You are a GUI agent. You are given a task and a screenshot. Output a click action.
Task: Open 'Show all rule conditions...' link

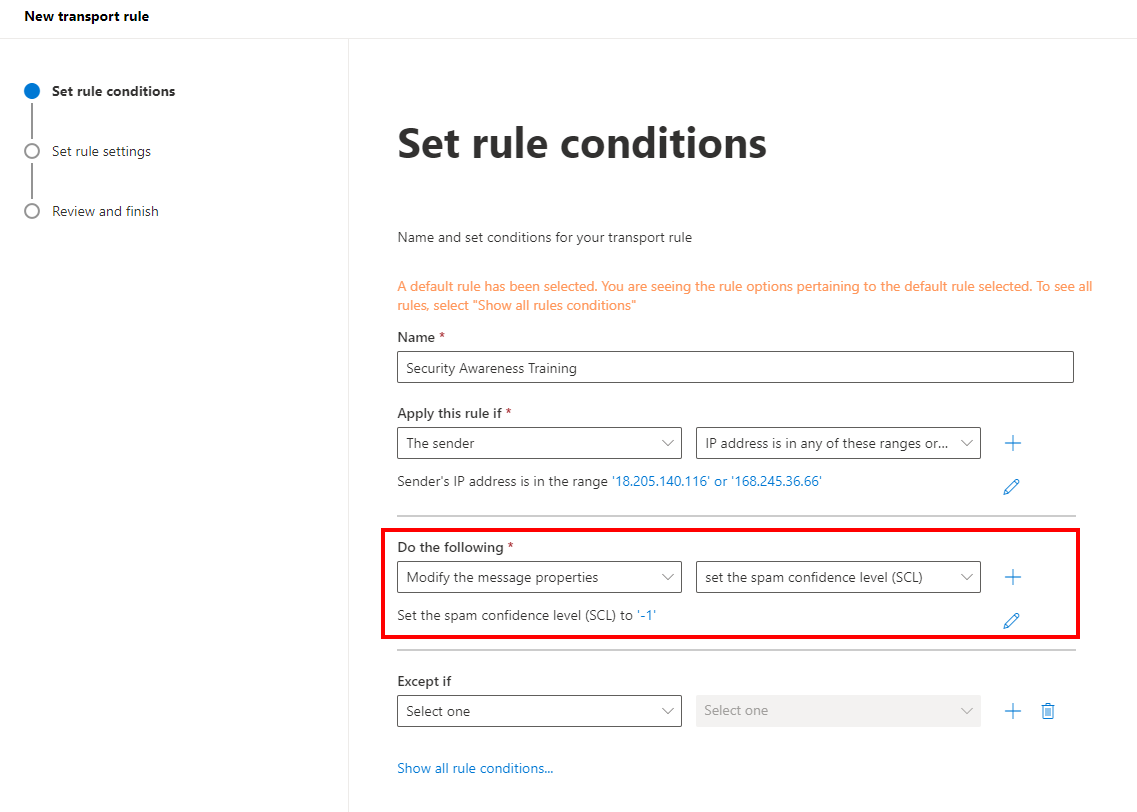[475, 767]
